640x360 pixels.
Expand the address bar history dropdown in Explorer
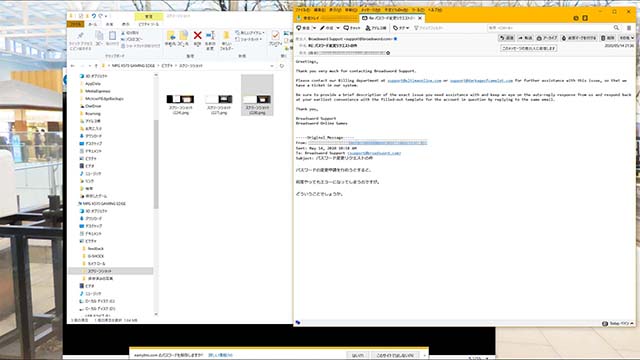pos(272,66)
